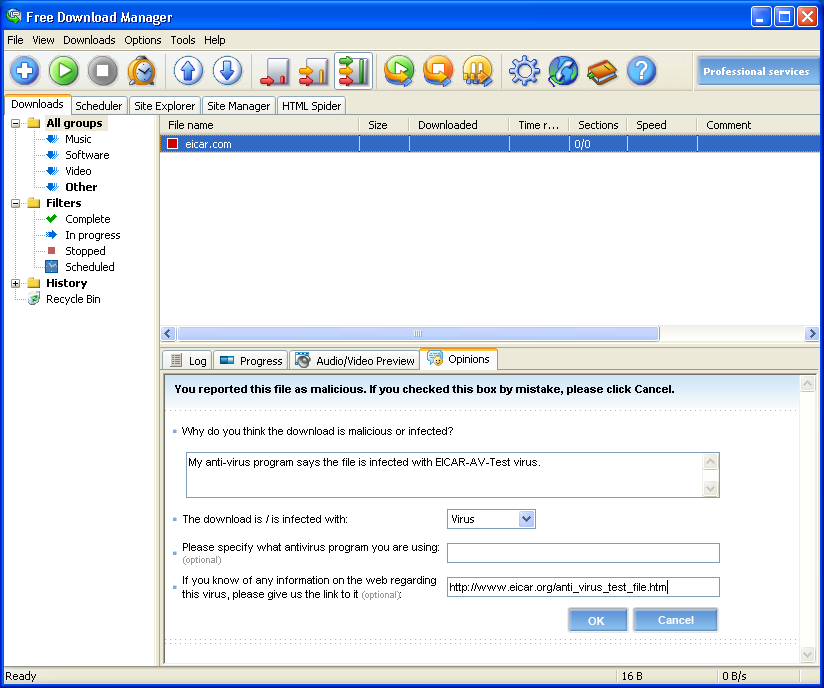Click the Comment column header

[x=758, y=125]
